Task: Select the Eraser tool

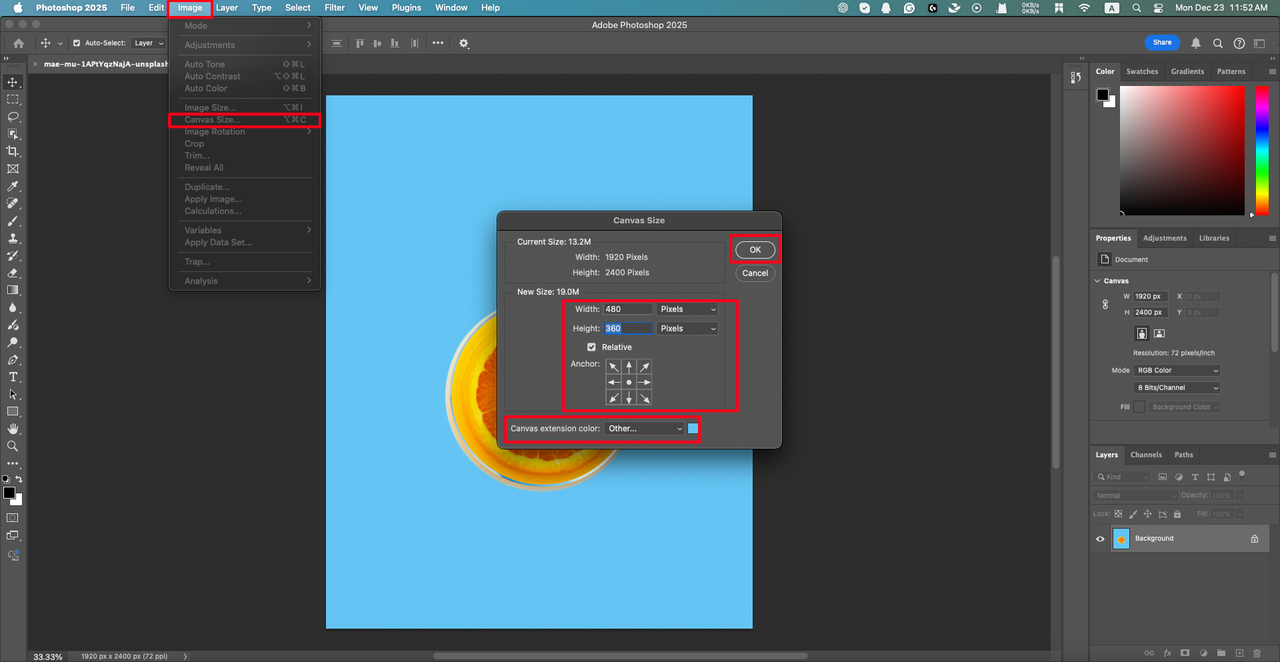Action: pyautogui.click(x=13, y=272)
